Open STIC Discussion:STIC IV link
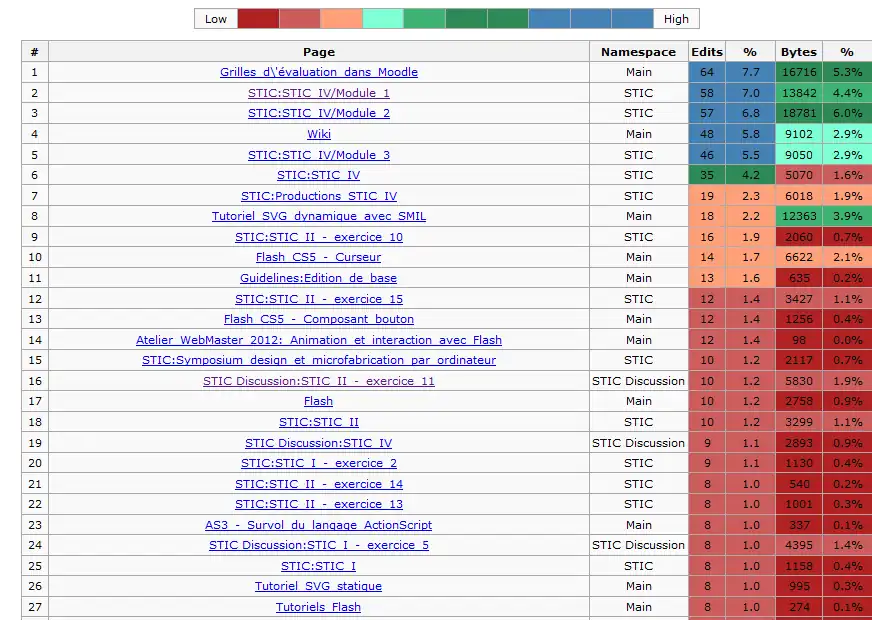 [319, 443]
